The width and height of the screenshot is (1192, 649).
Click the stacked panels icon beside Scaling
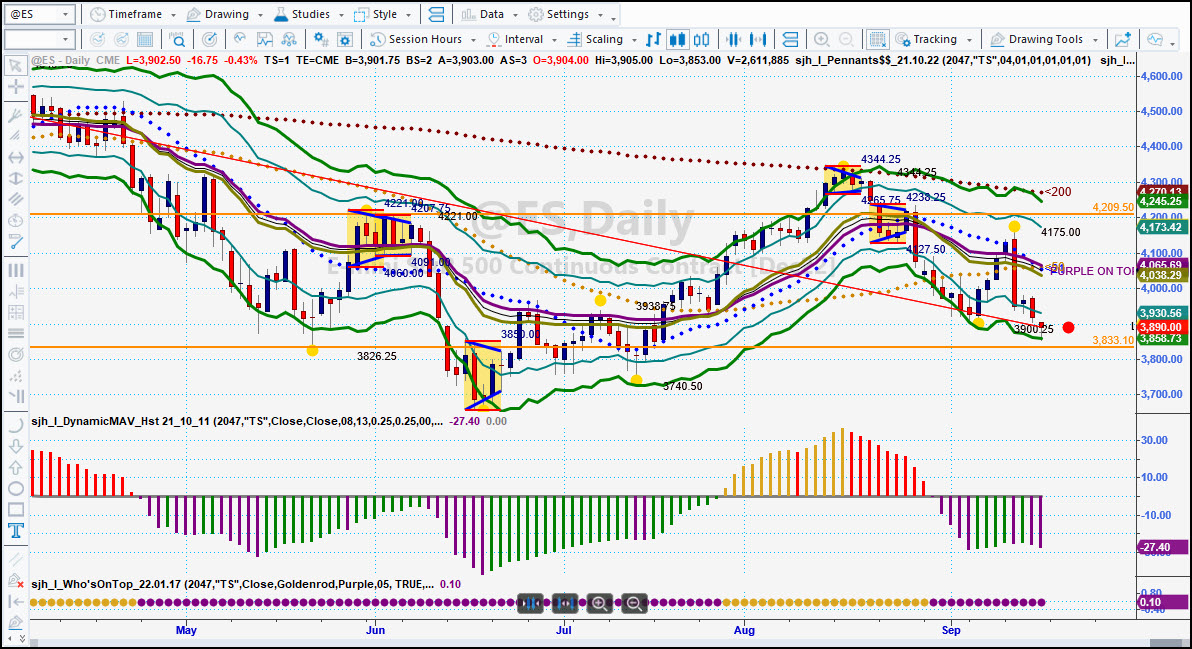pyautogui.click(x=790, y=40)
